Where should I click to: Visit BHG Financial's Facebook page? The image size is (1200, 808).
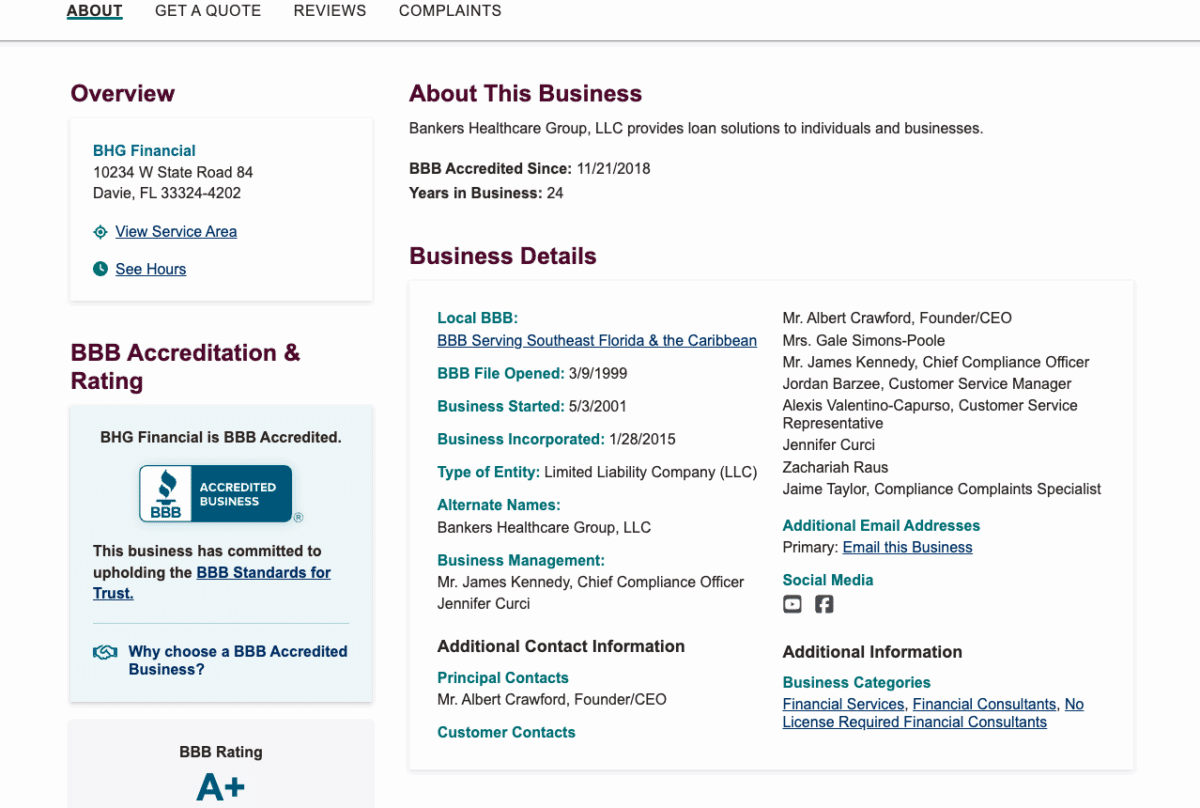coord(823,604)
